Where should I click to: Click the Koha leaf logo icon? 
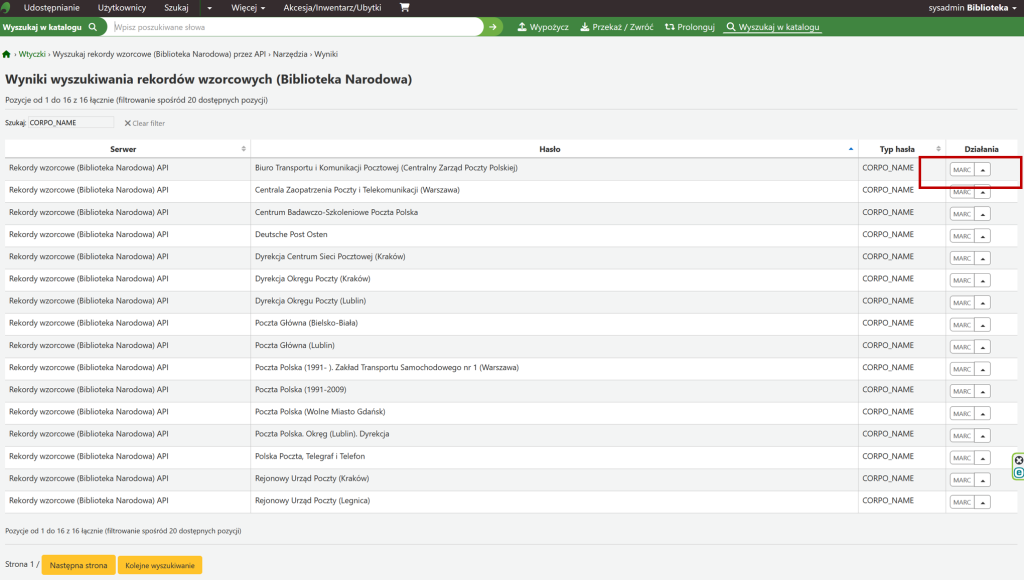pos(9,8)
